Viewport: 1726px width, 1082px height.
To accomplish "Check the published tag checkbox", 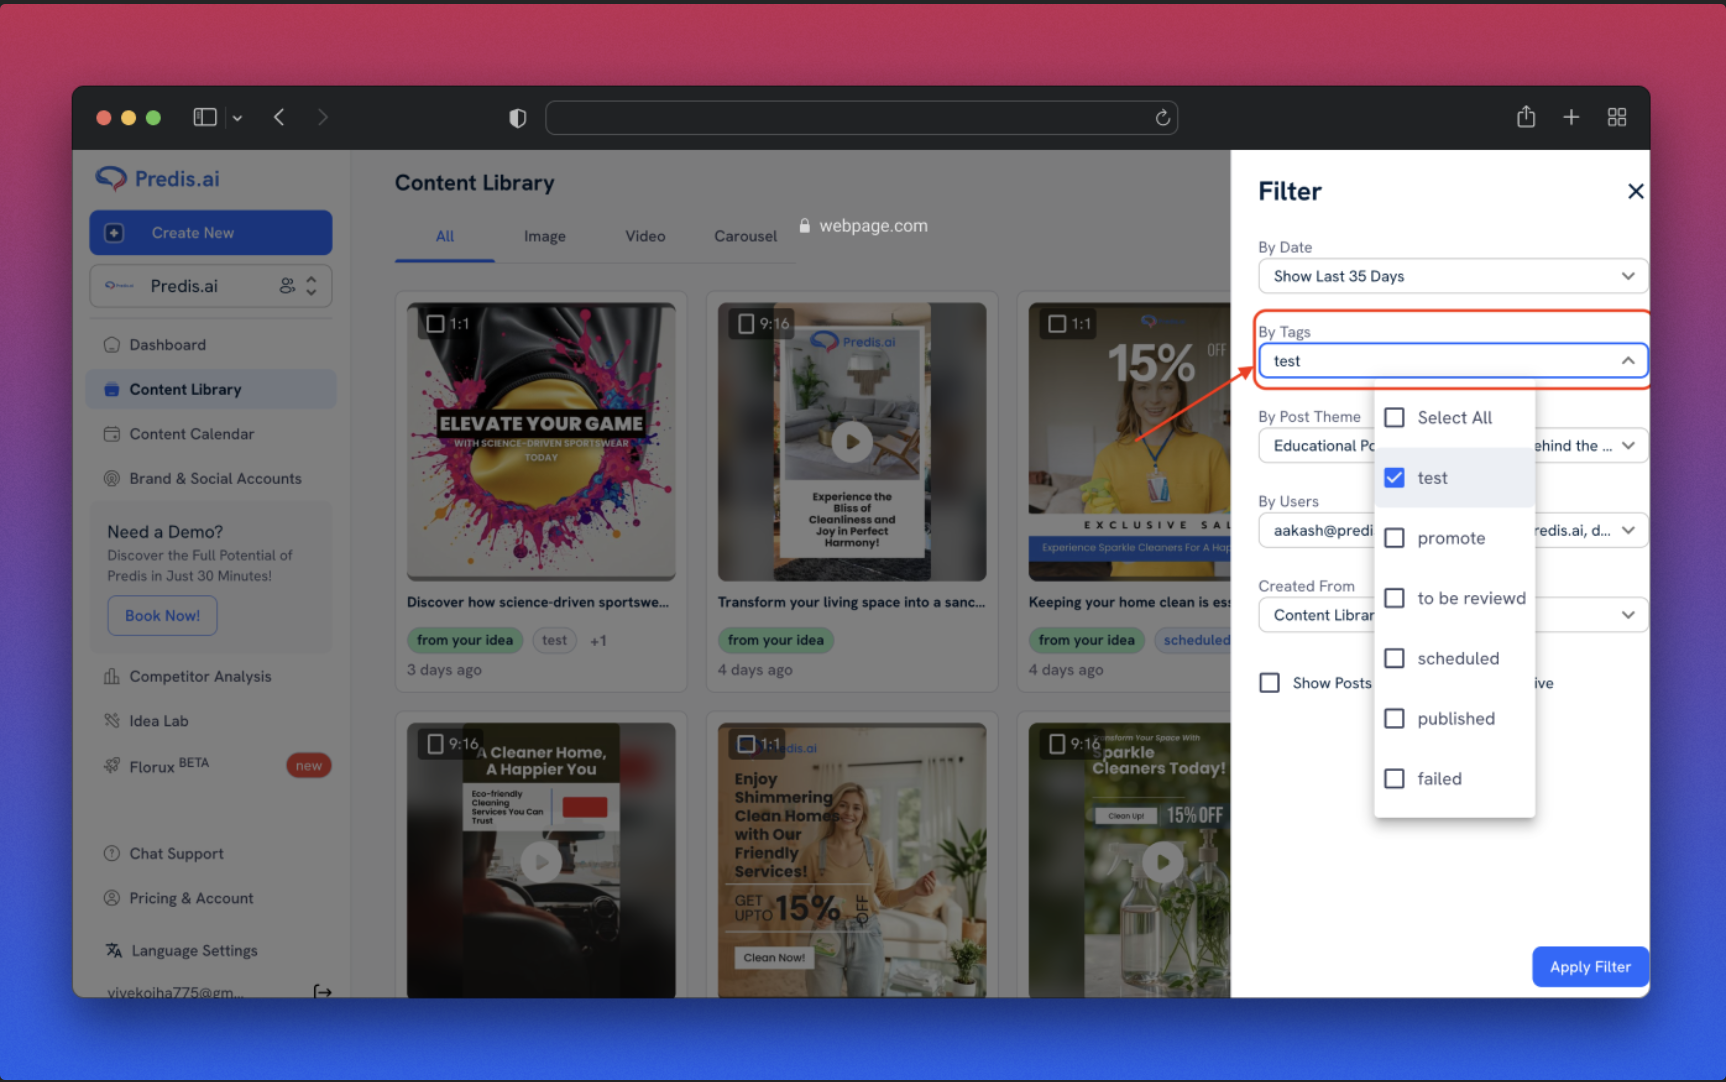I will pyautogui.click(x=1394, y=718).
